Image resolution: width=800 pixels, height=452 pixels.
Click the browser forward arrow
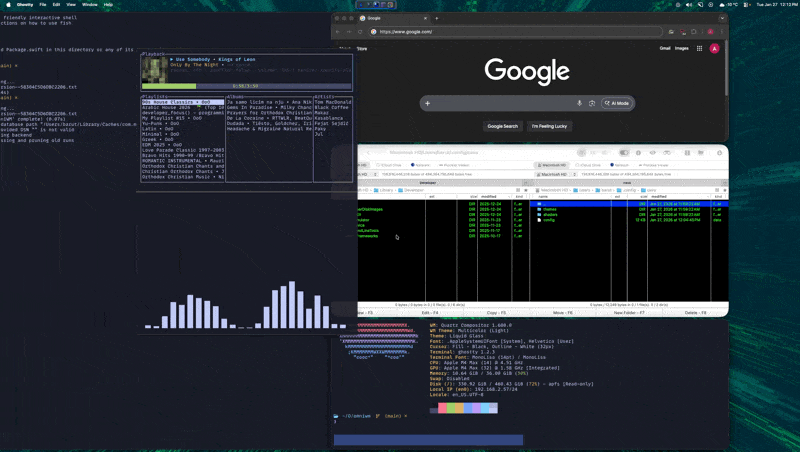[x=349, y=32]
